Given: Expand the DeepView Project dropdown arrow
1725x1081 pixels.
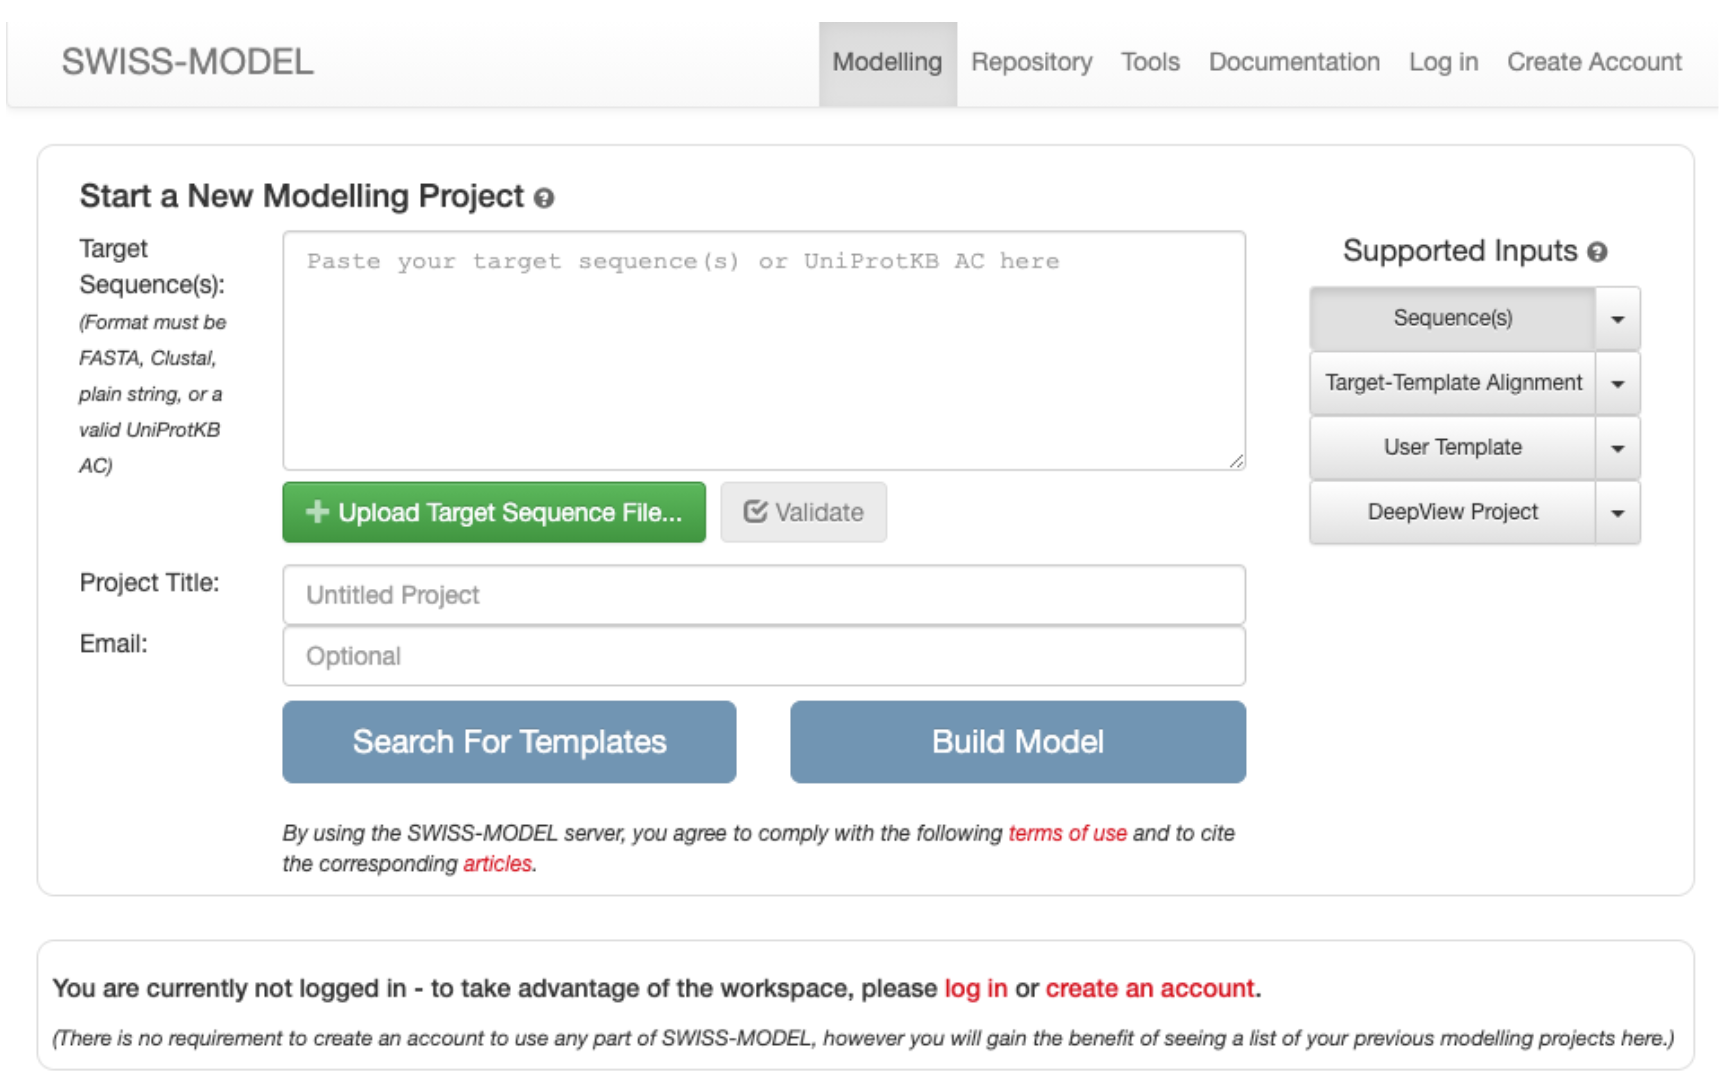Looking at the screenshot, I should pos(1617,513).
